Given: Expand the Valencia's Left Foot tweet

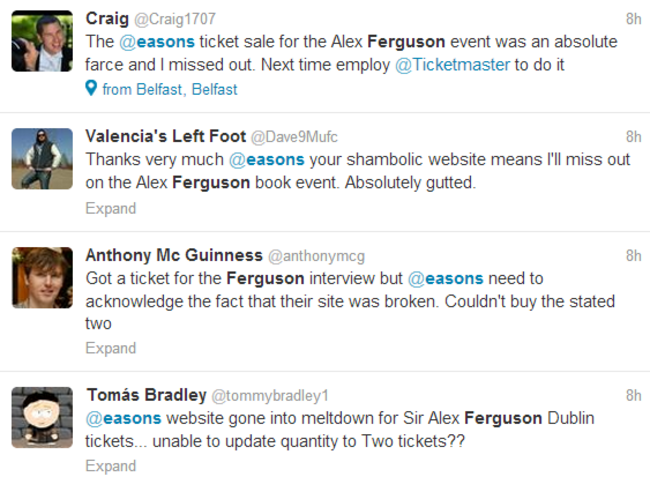Looking at the screenshot, I should [x=110, y=209].
